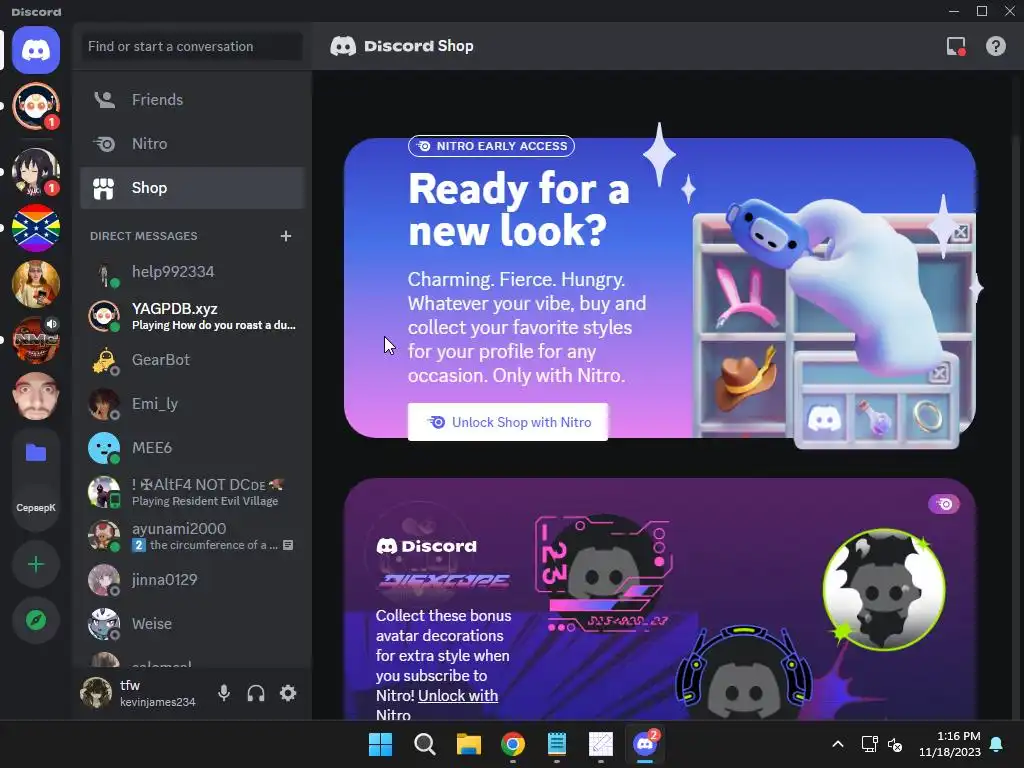Toggle headphones deafen

click(x=256, y=693)
